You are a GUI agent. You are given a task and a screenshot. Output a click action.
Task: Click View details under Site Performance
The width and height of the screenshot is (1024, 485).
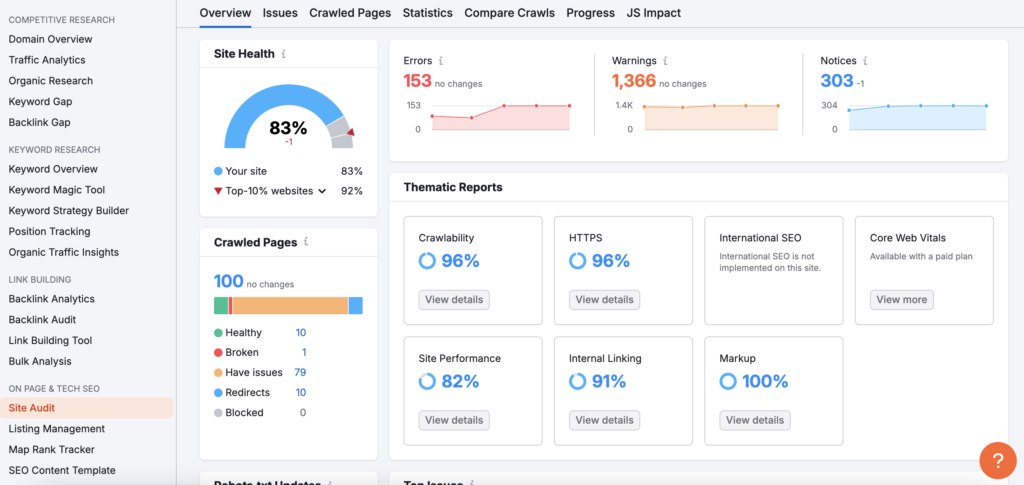click(454, 420)
